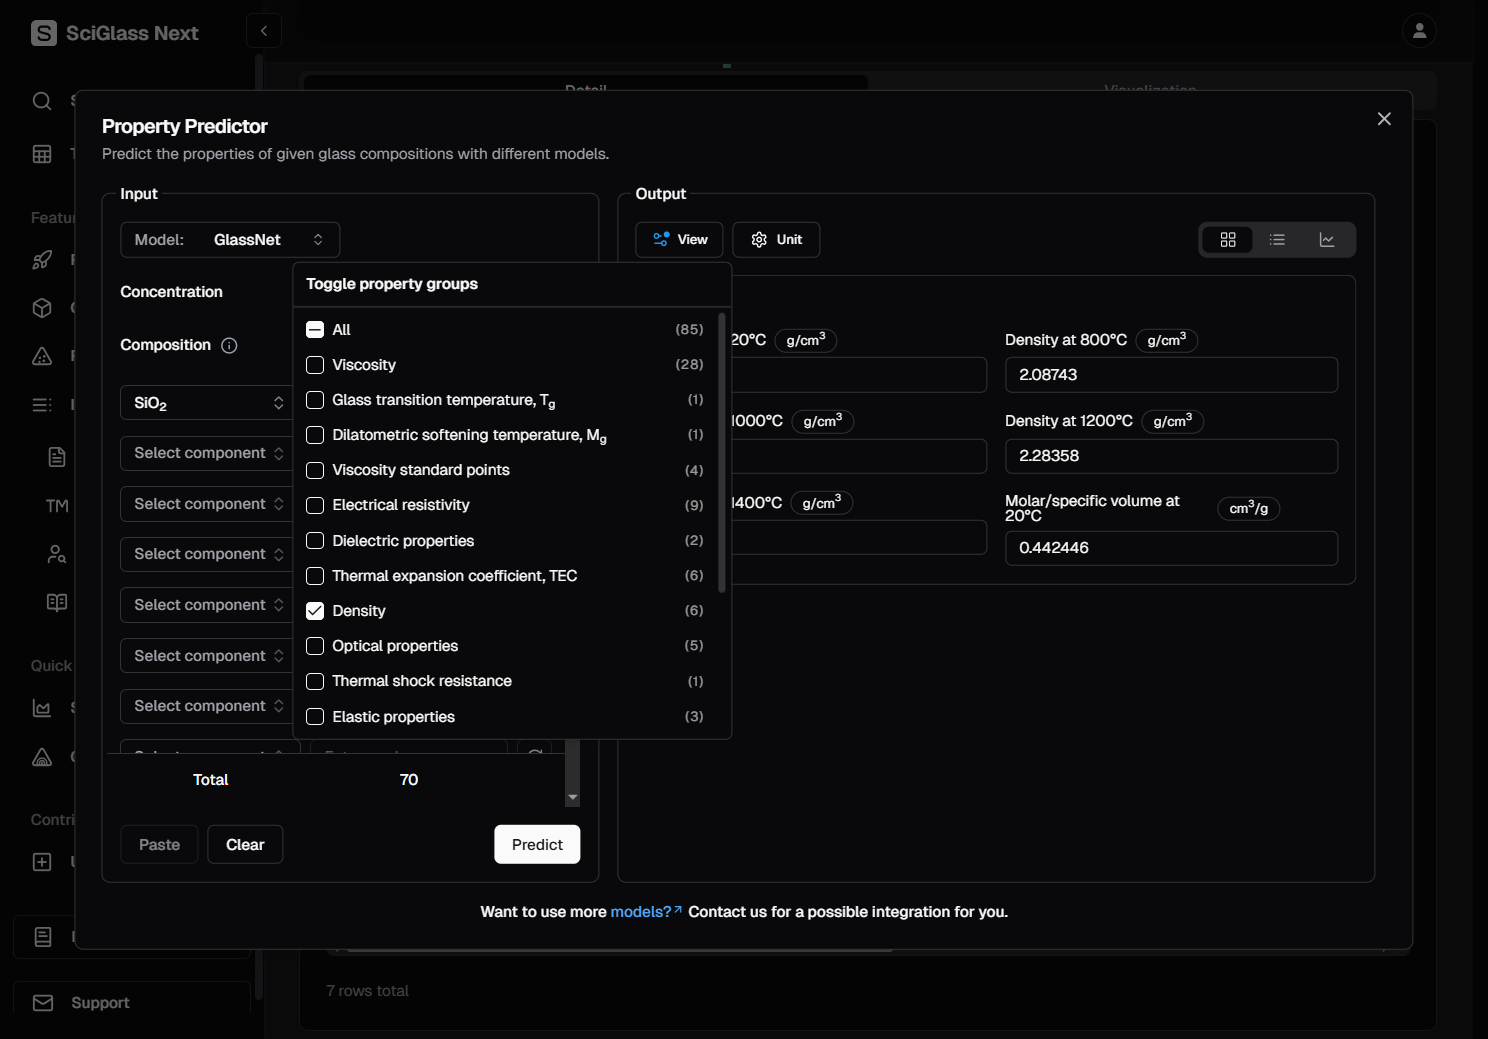Viewport: 1488px width, 1039px height.
Task: Open the Unit settings button
Action: pyautogui.click(x=776, y=240)
